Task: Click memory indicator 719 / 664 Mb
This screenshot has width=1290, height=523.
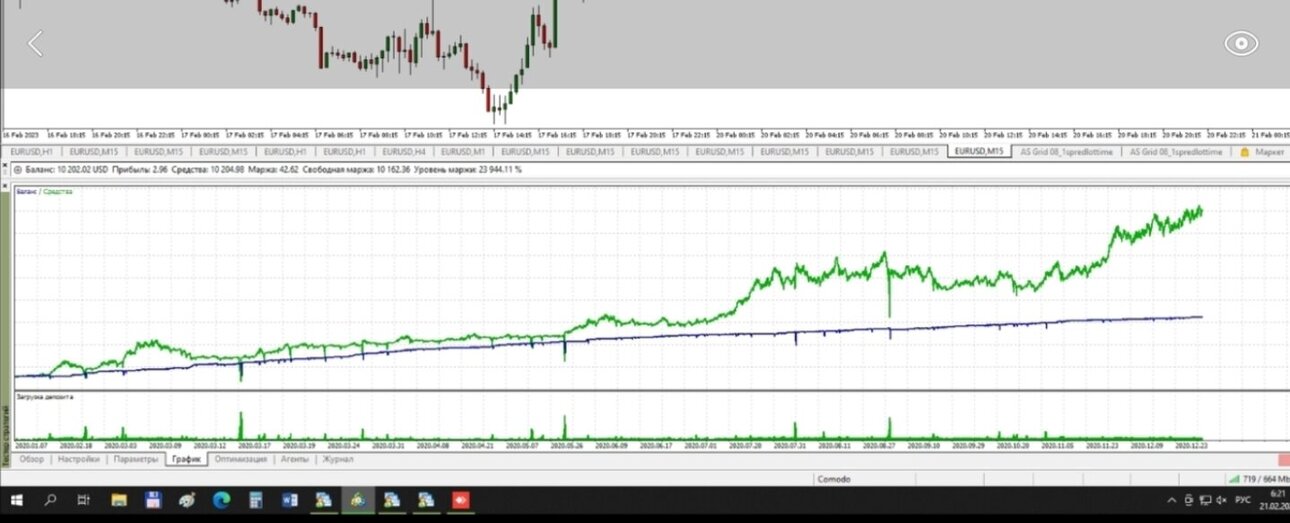Action: (x=1260, y=479)
